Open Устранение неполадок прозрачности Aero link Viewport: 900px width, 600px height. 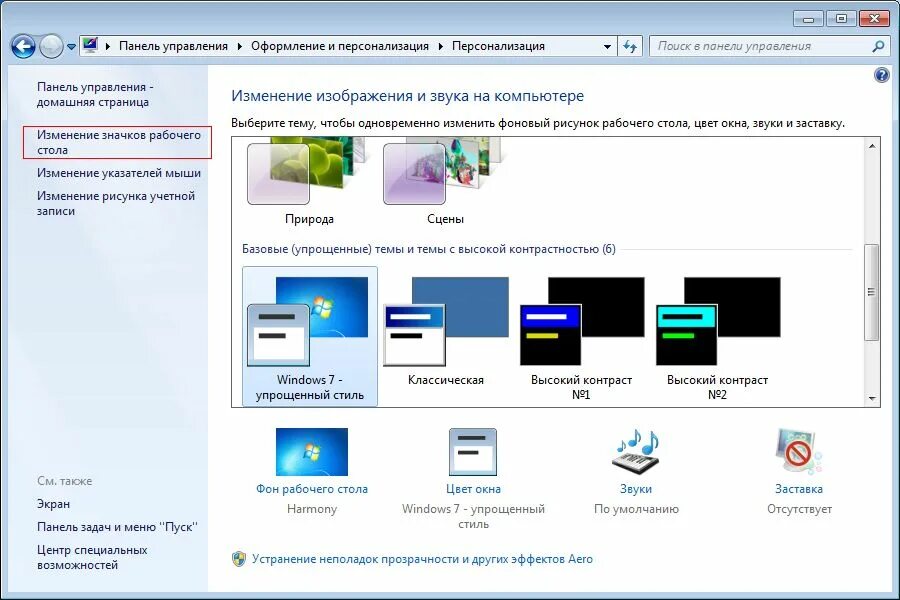coord(422,559)
